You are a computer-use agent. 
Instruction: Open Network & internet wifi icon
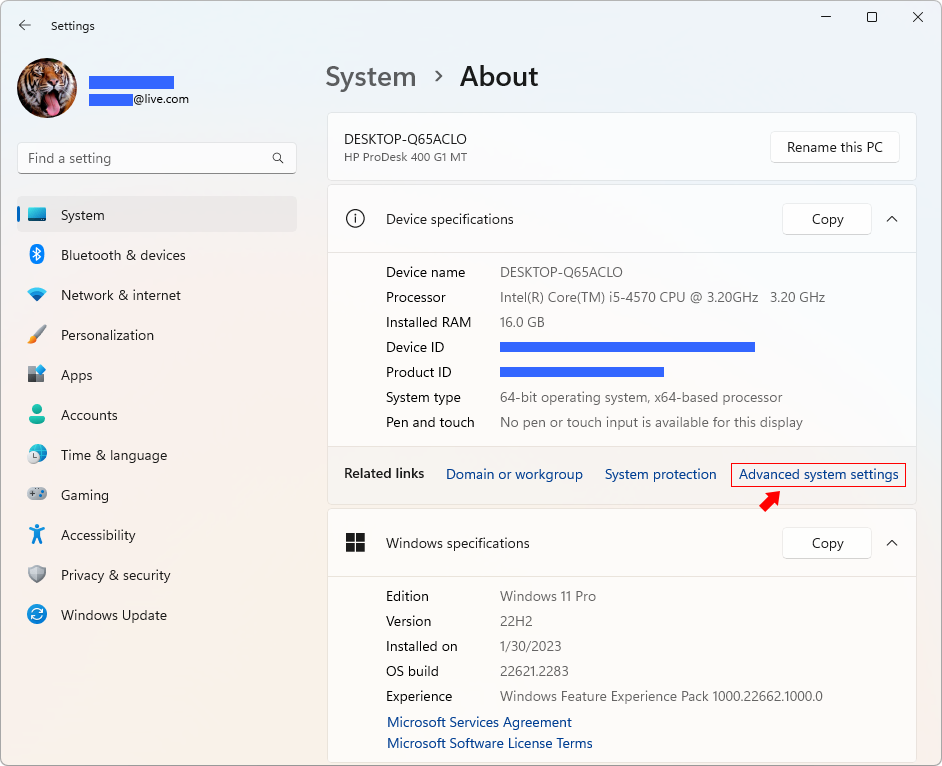click(x=37, y=295)
